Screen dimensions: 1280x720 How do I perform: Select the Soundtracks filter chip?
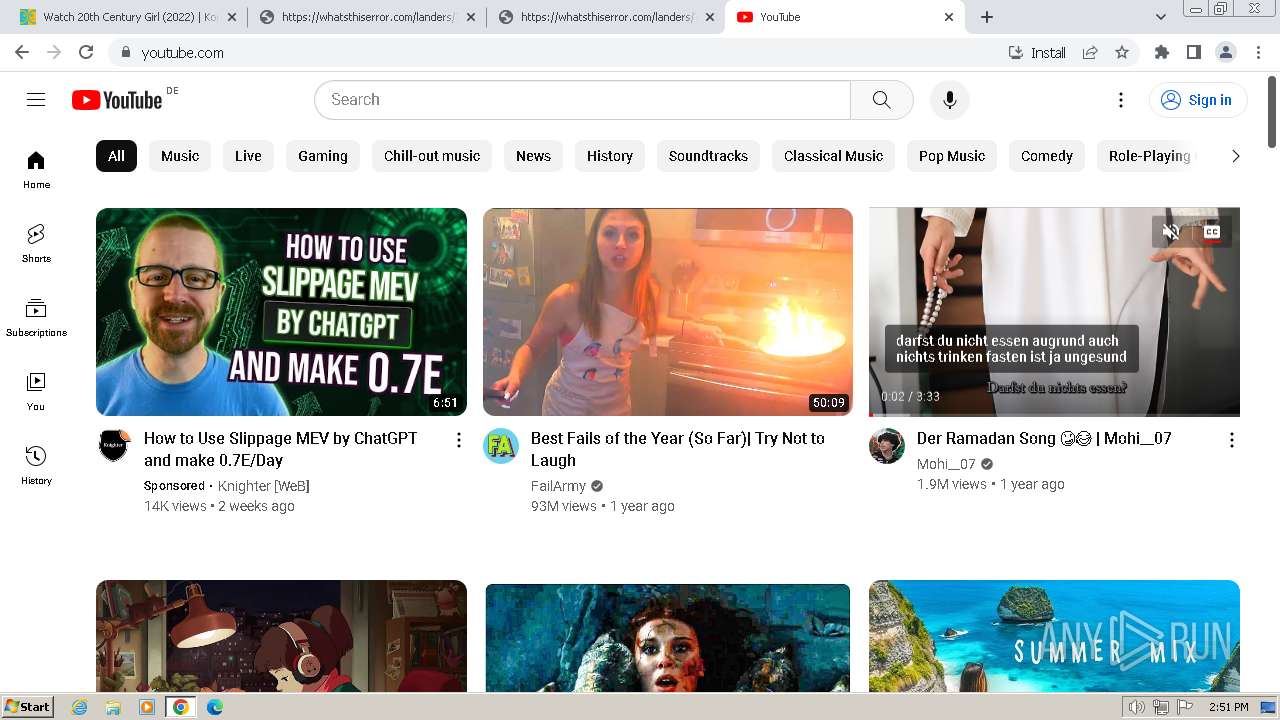point(708,156)
